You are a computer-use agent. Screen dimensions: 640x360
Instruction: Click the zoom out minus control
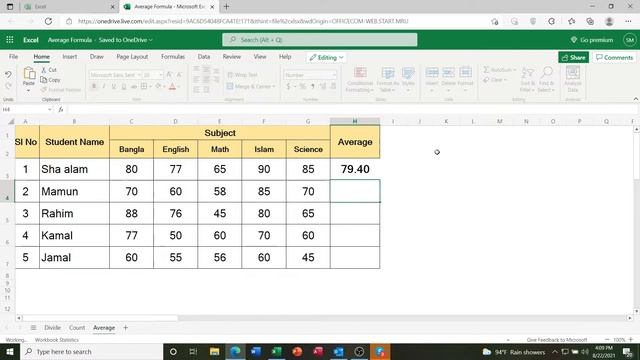(607, 340)
